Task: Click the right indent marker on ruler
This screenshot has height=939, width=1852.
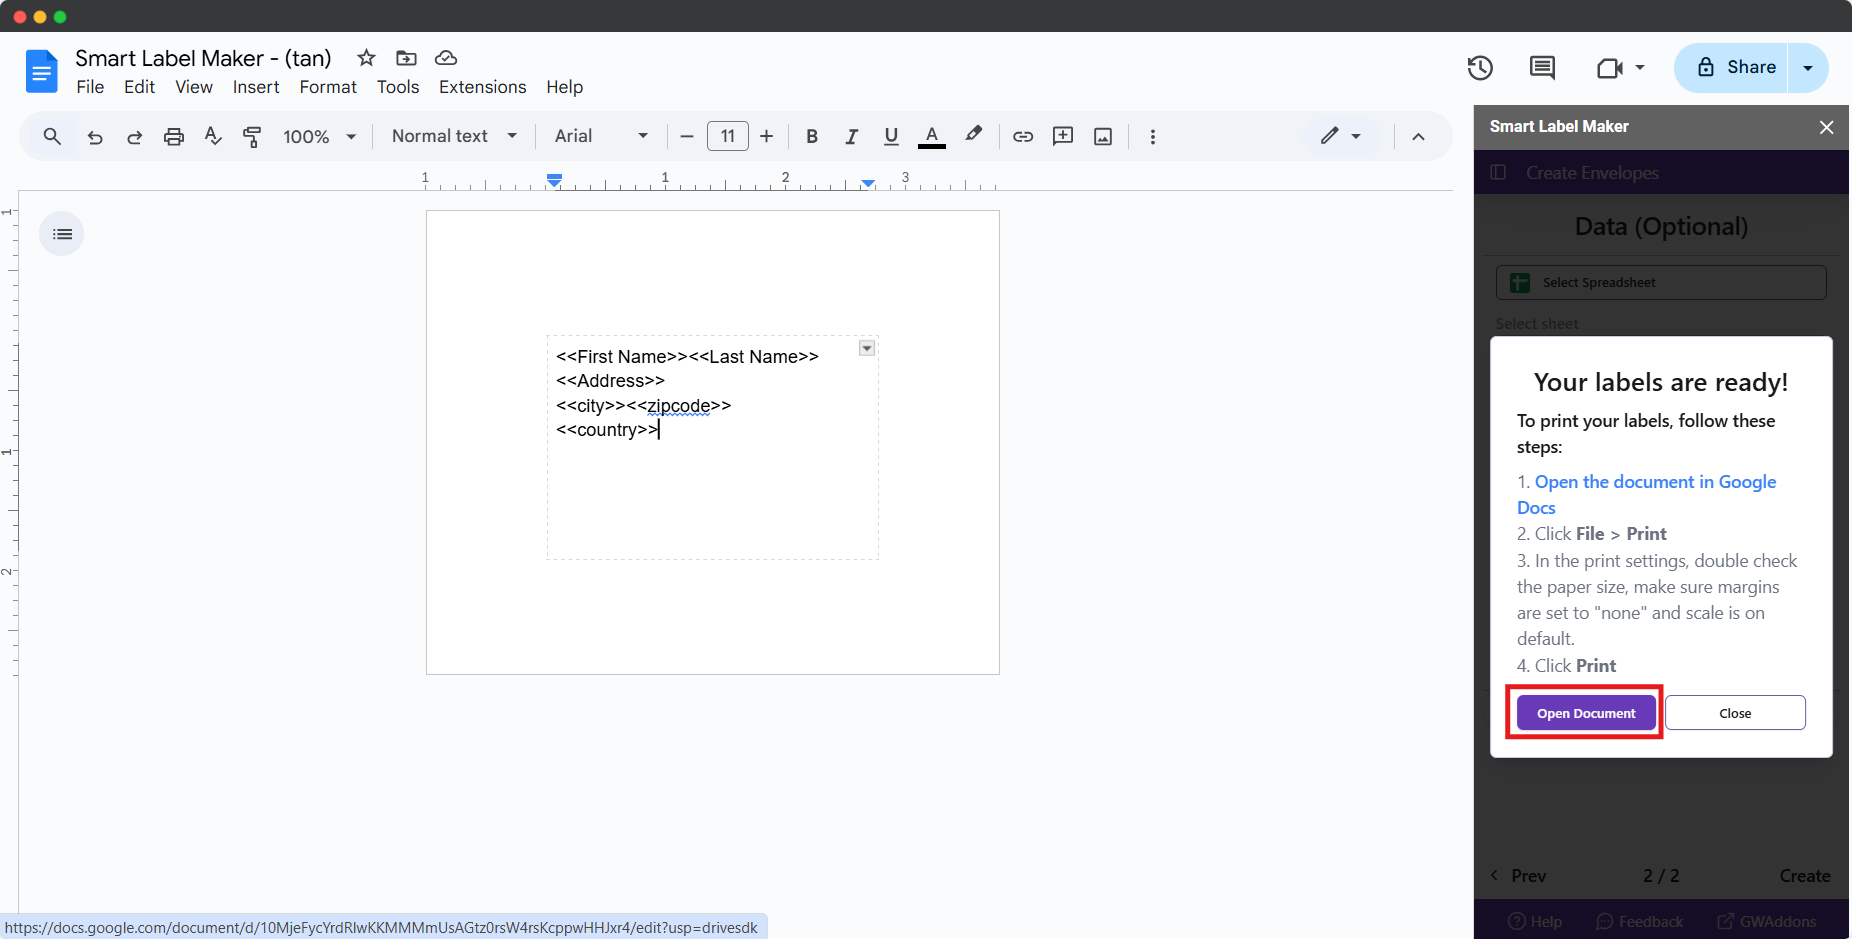Action: (868, 183)
